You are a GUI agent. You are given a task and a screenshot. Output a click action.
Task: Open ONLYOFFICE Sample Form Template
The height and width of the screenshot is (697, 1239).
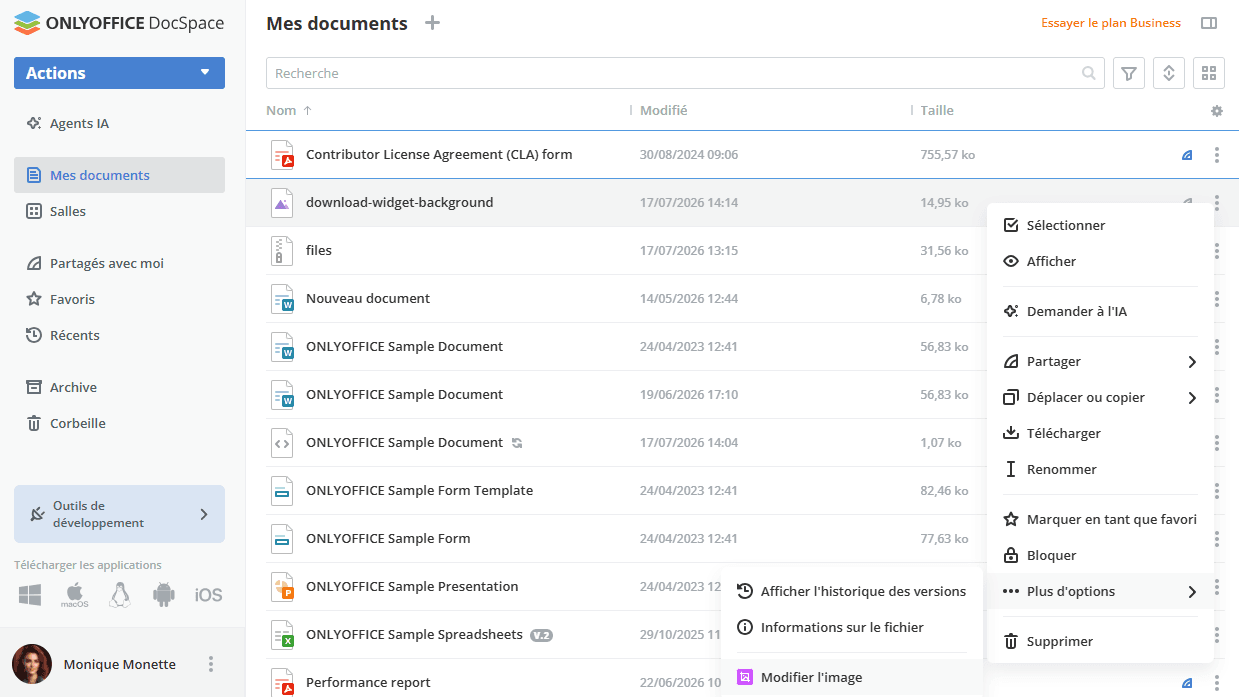[419, 491]
